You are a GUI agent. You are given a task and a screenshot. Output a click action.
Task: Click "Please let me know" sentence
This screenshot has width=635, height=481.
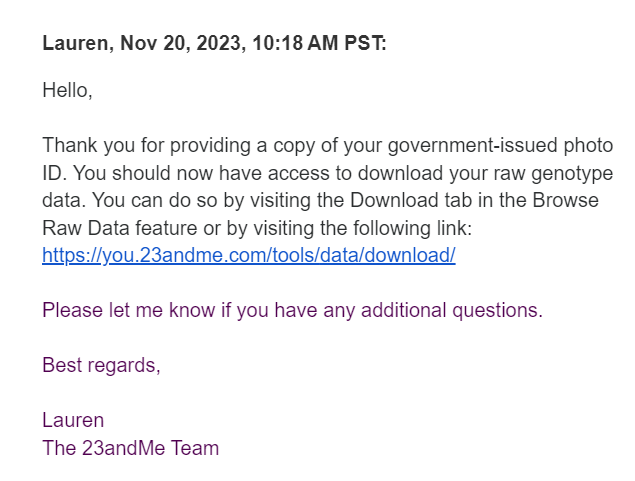pyautogui.click(x=292, y=310)
